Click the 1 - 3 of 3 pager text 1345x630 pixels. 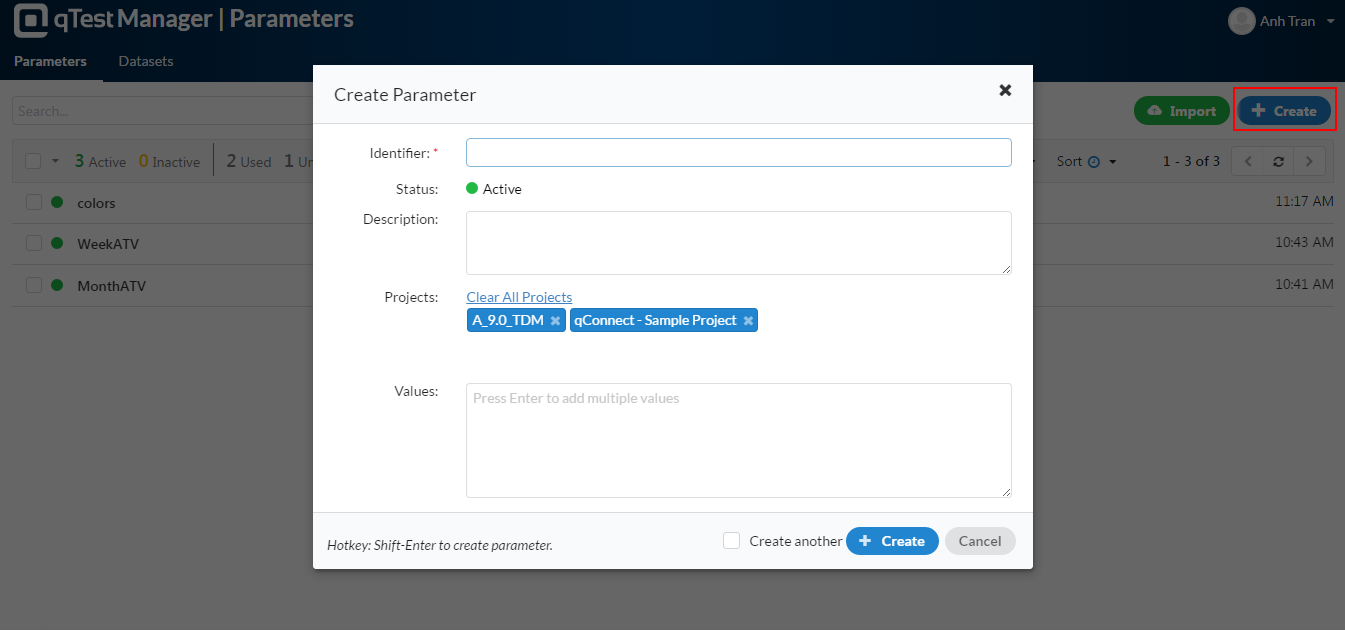pos(1191,161)
